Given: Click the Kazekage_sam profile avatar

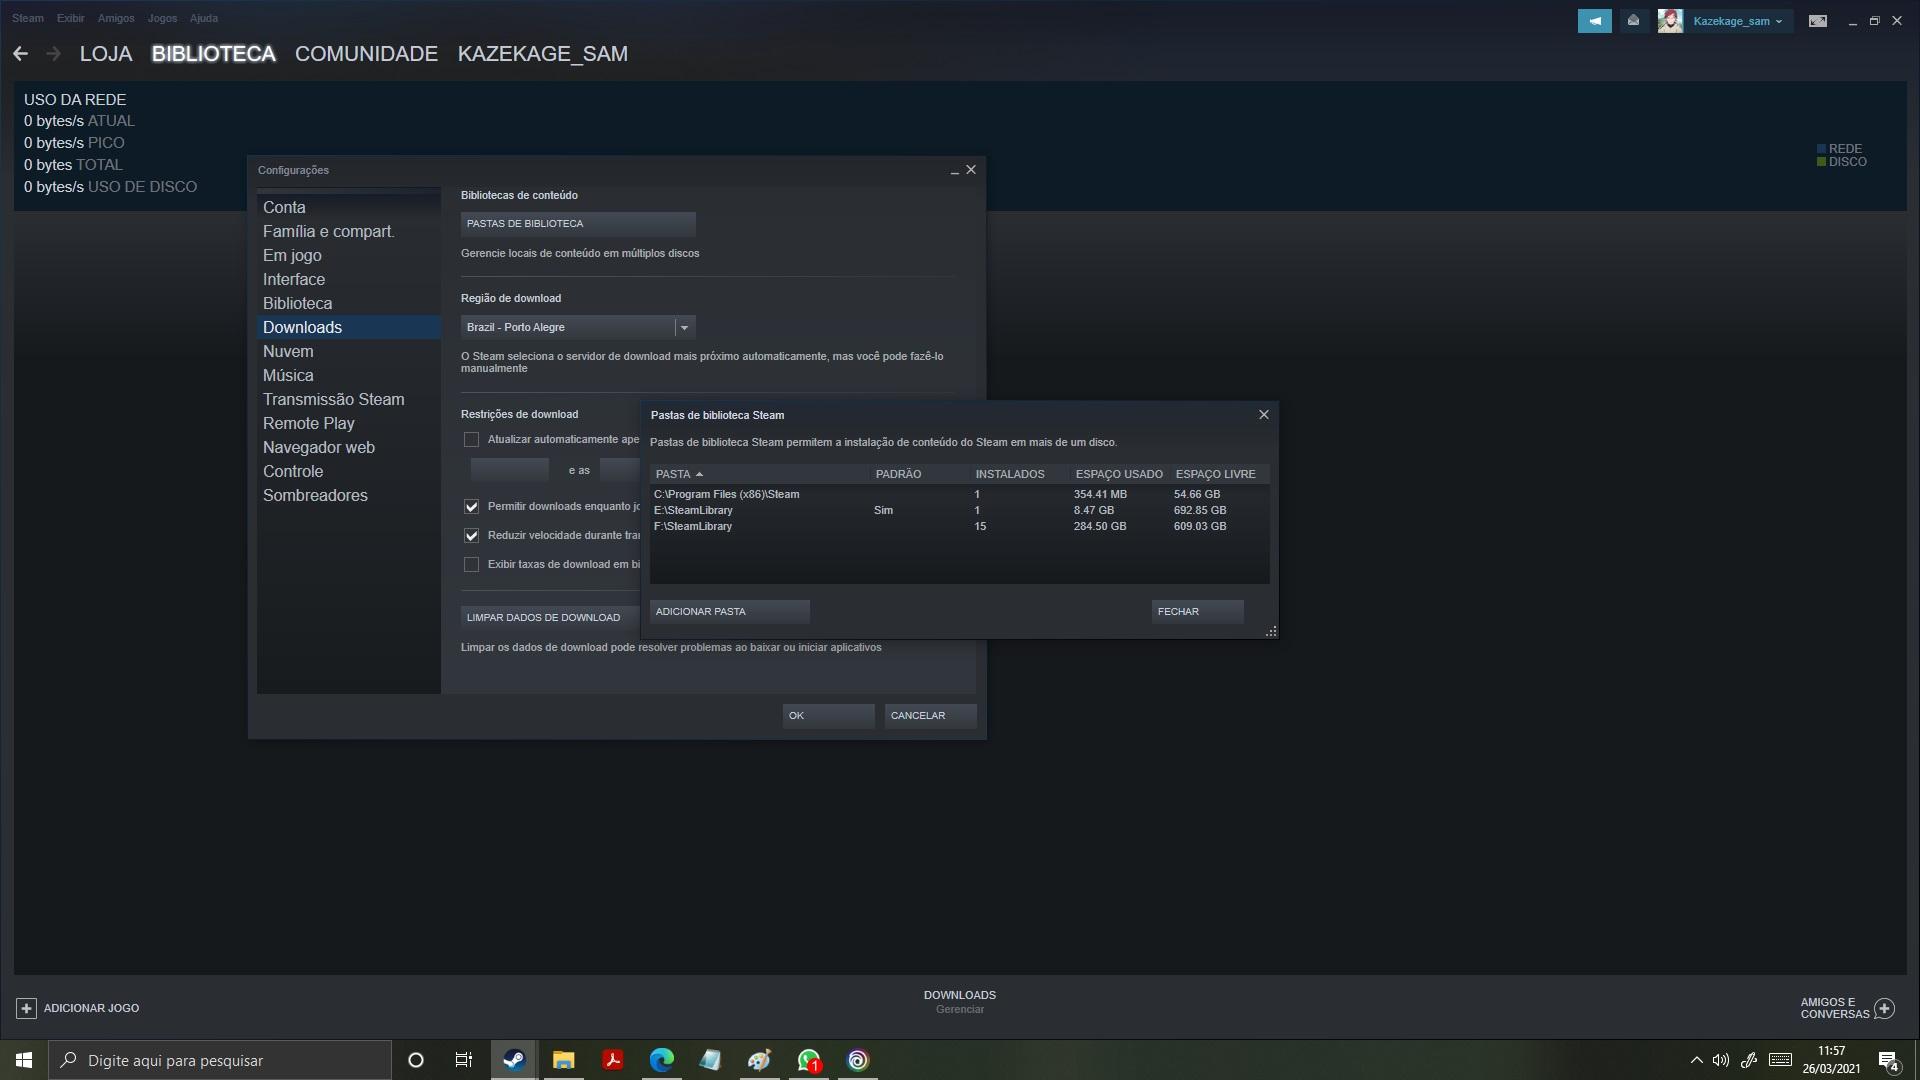Looking at the screenshot, I should [x=1670, y=21].
